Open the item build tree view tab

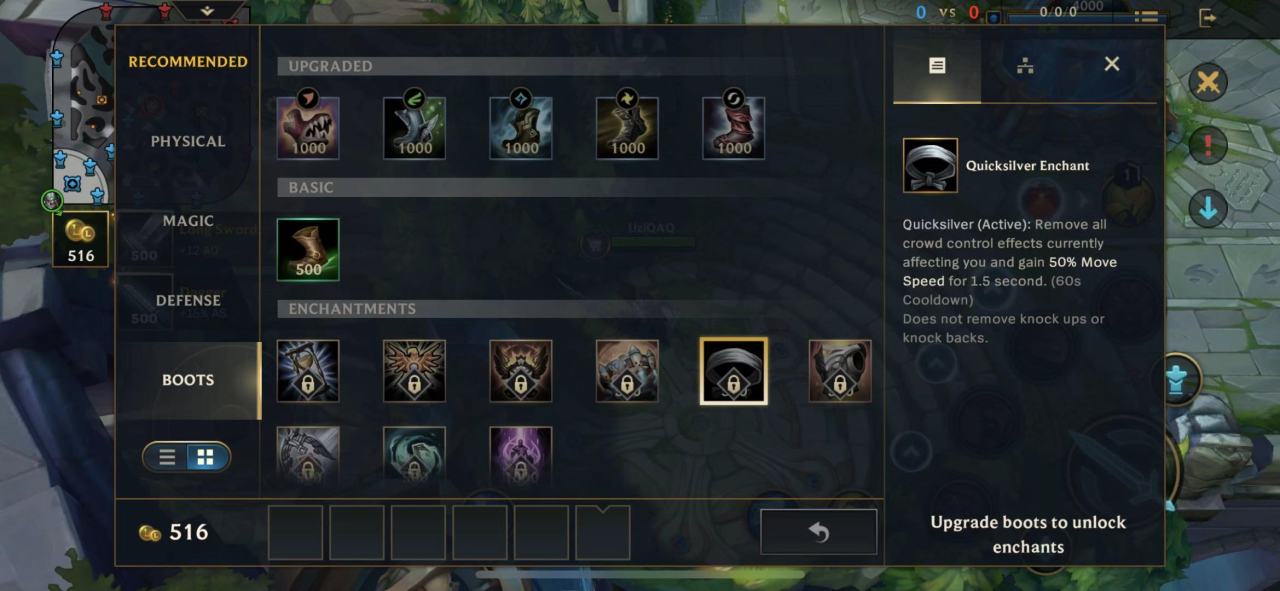(1024, 65)
